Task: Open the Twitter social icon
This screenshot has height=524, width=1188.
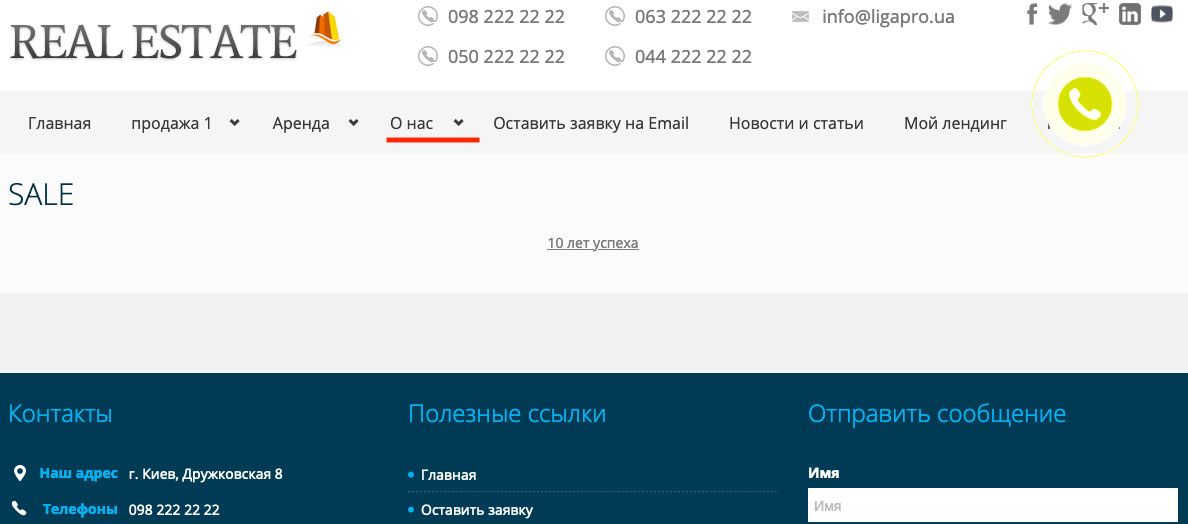Action: [1060, 15]
